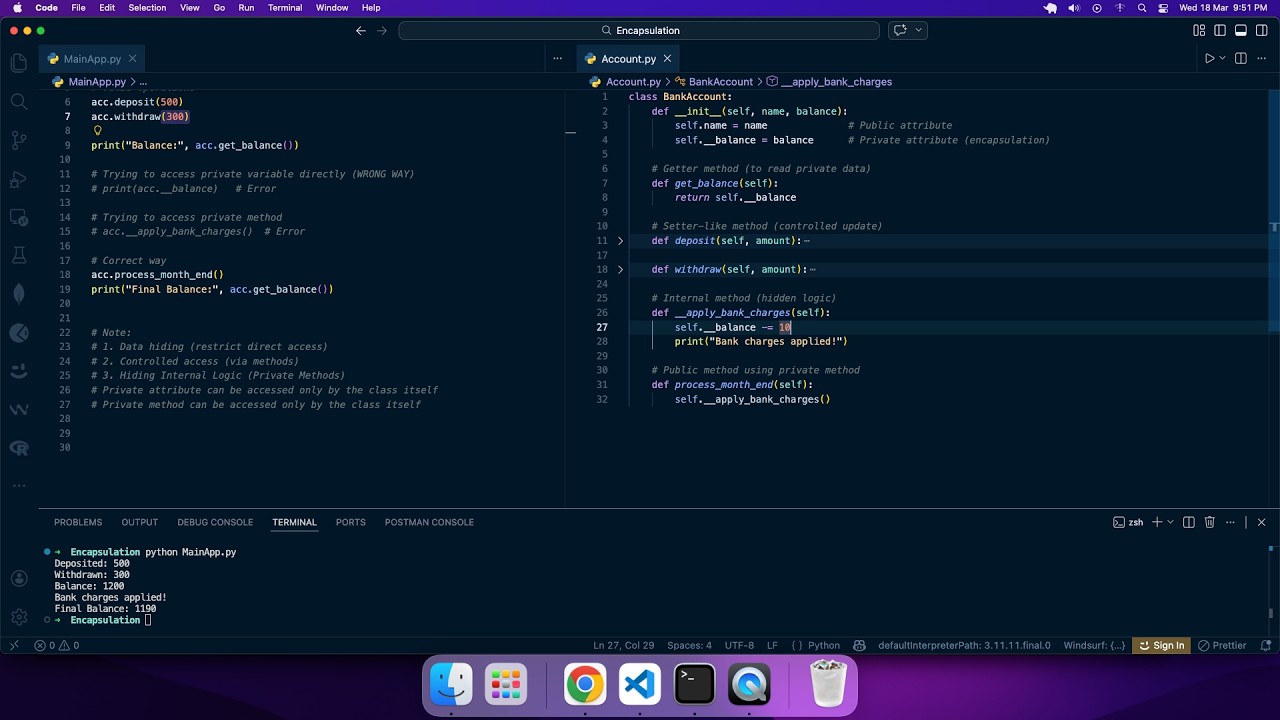
Task: Kill terminal with the trash icon
Action: [1209, 522]
